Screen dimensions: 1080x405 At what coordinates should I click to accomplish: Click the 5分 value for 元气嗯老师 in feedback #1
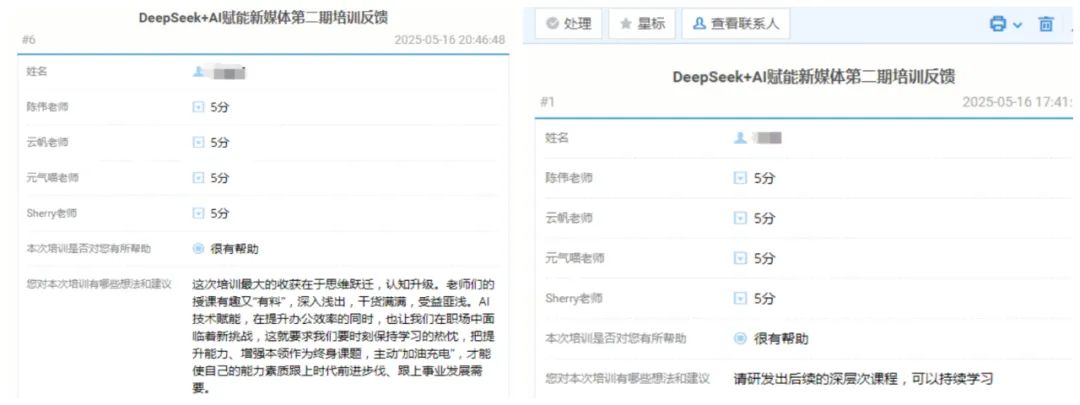[x=764, y=258]
